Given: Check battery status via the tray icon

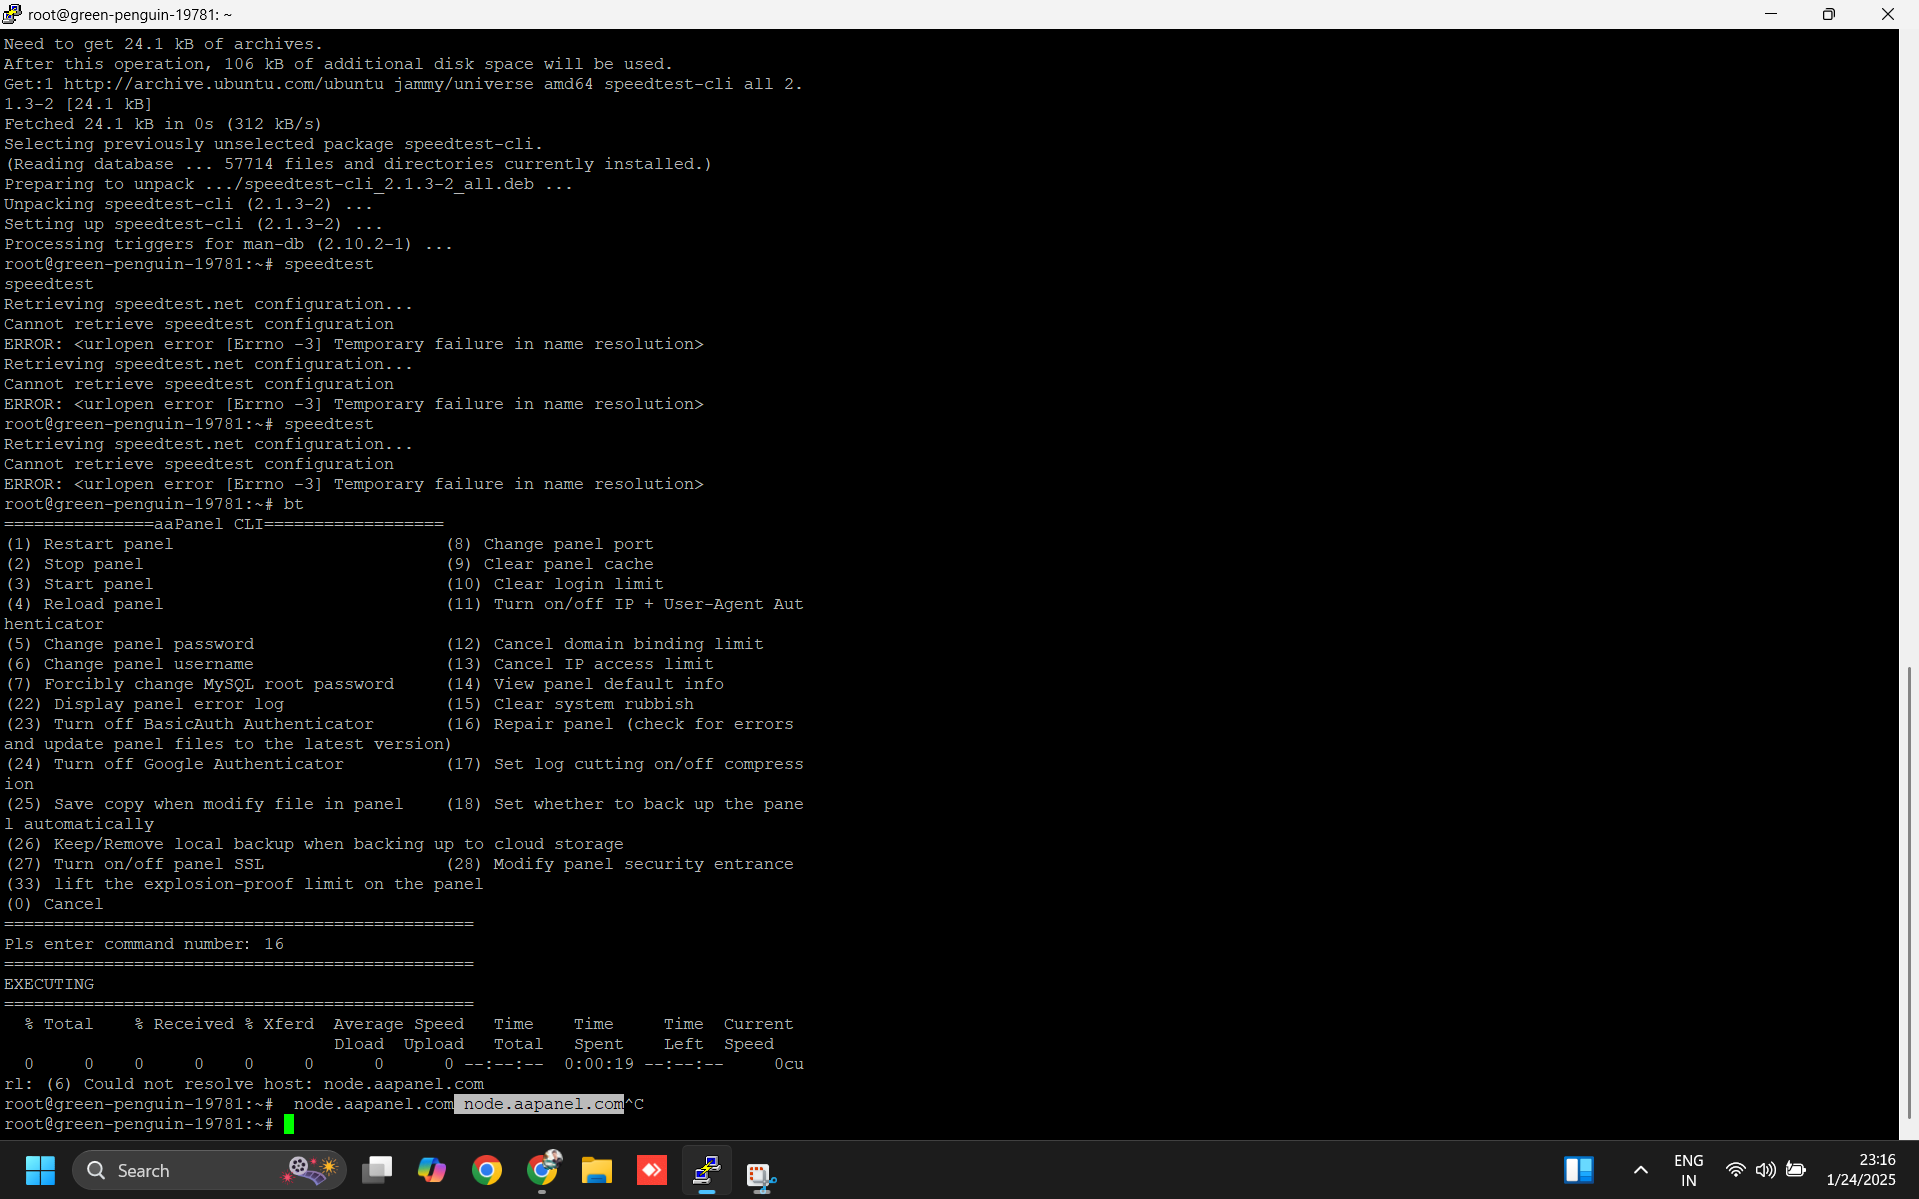Looking at the screenshot, I should [1795, 1171].
